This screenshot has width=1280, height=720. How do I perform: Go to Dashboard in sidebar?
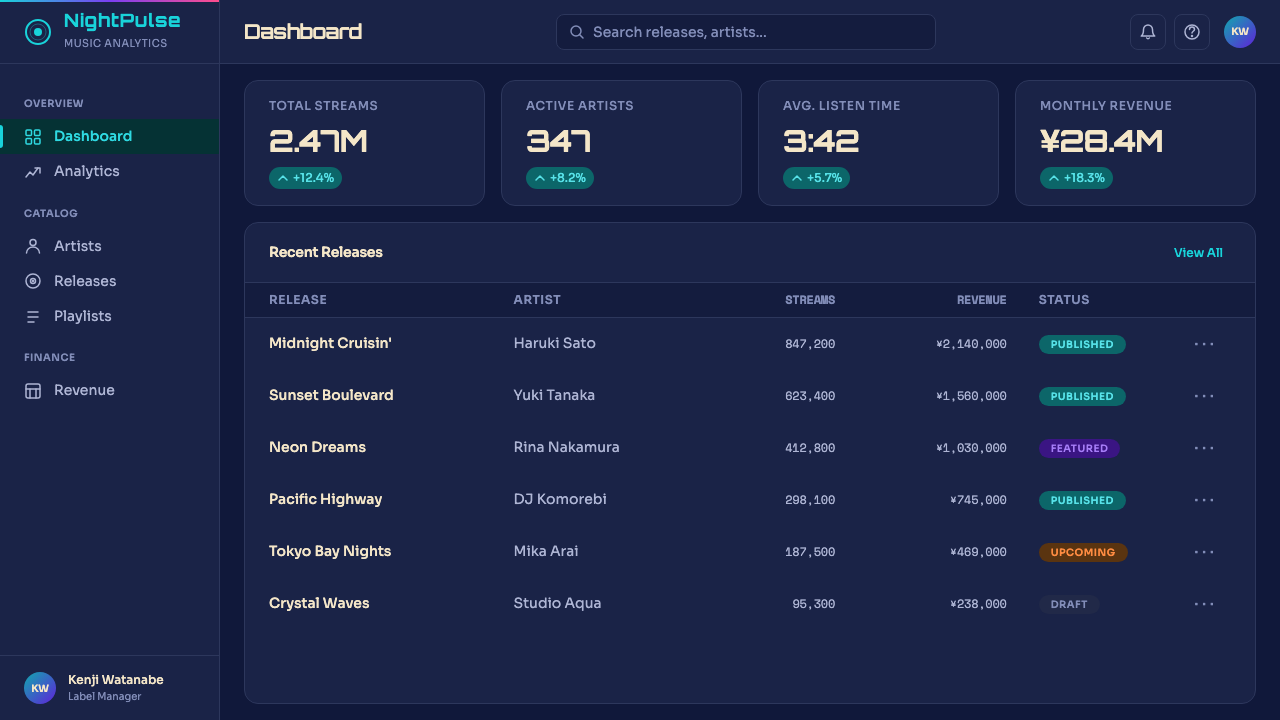click(110, 136)
